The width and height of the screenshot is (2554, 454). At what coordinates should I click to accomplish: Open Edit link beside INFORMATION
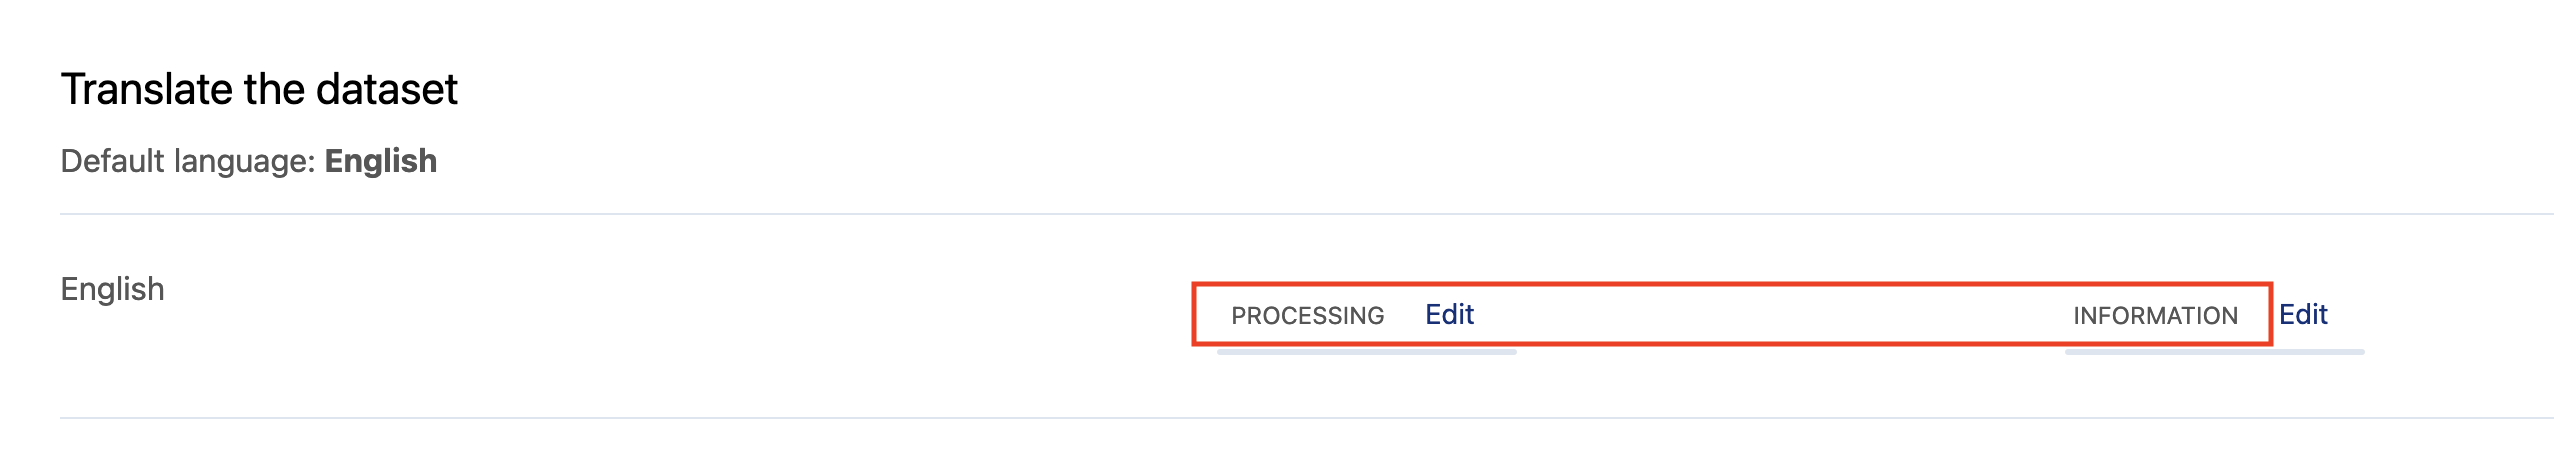click(x=2302, y=315)
